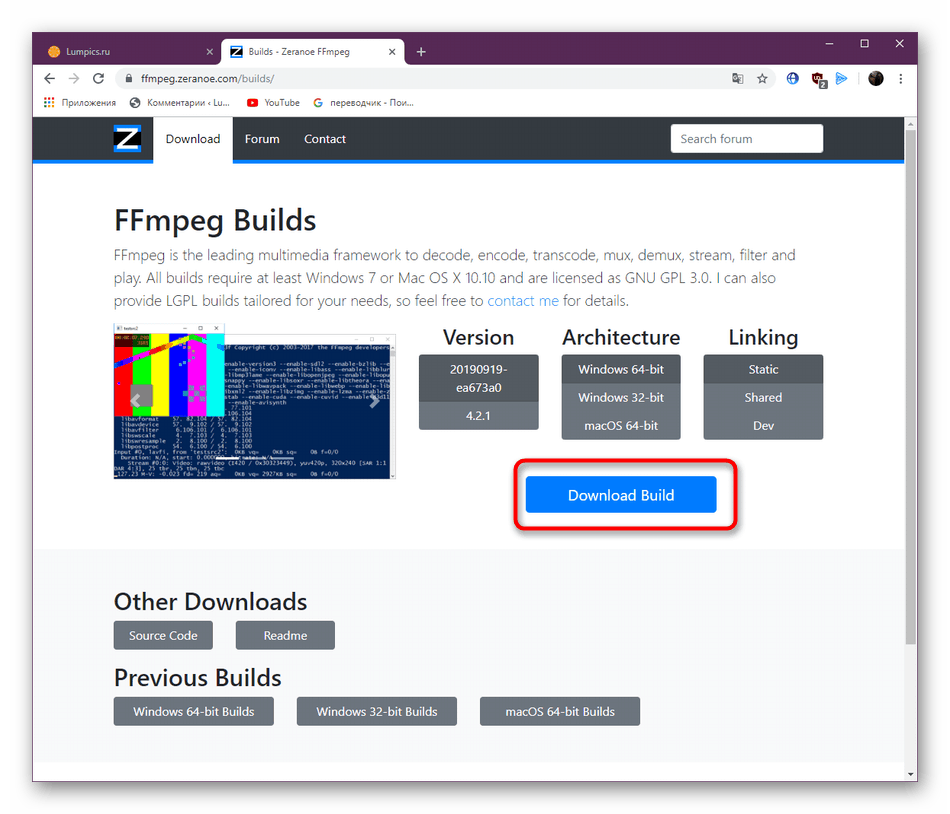Image resolution: width=950 pixels, height=814 pixels.
Task: Open the Download nav item
Action: tap(193, 139)
